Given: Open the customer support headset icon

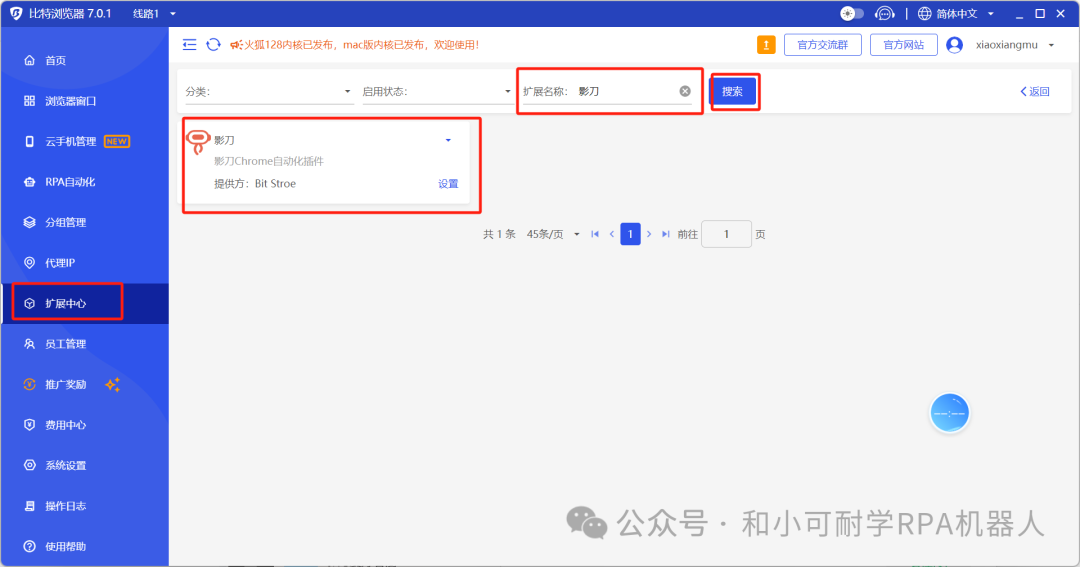Looking at the screenshot, I should (884, 14).
